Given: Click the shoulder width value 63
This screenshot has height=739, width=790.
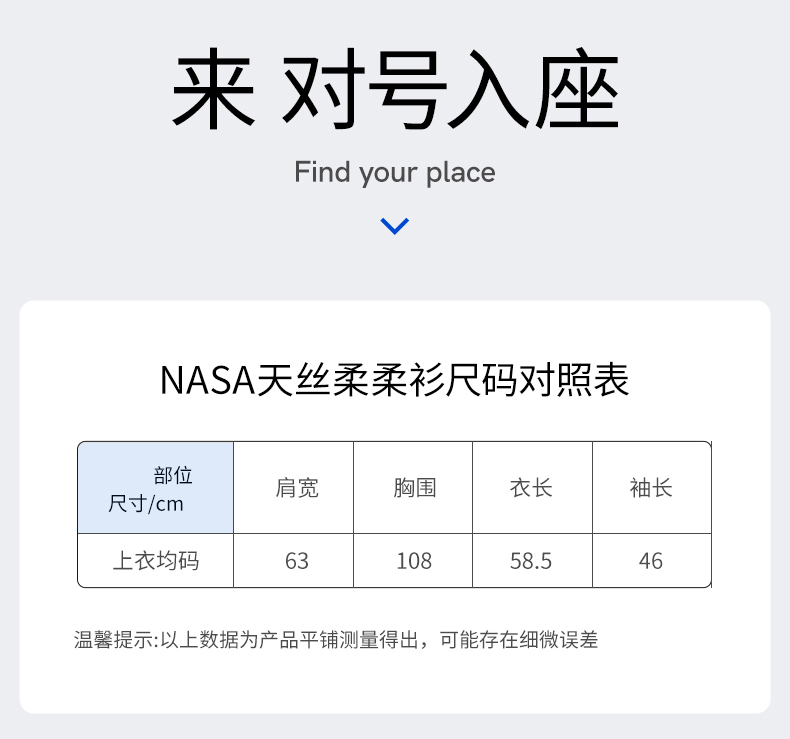Looking at the screenshot, I should point(297,561).
